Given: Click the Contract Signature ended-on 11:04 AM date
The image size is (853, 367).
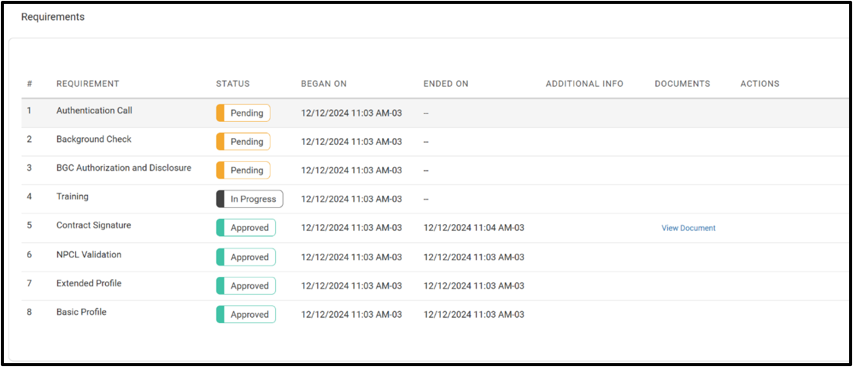Looking at the screenshot, I should (x=474, y=228).
